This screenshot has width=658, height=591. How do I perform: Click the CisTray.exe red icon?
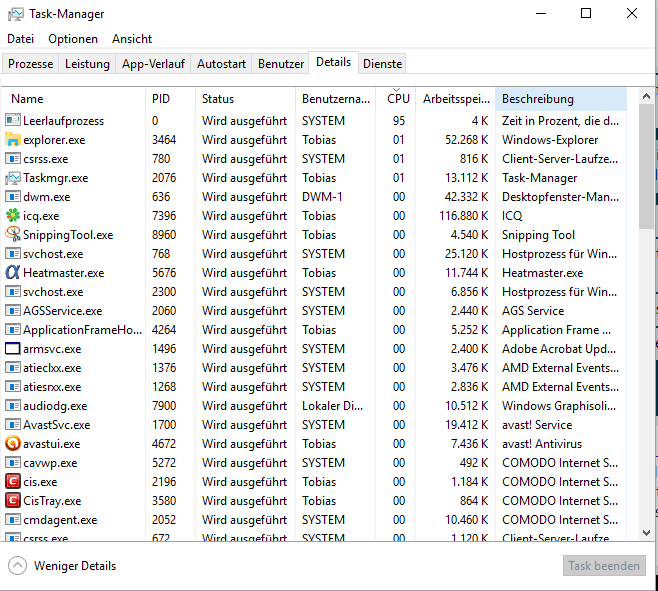point(13,500)
